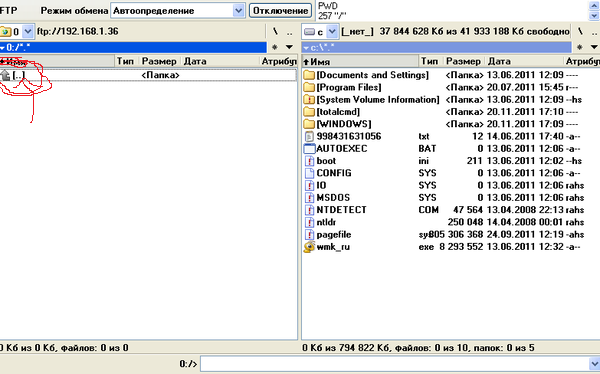Select the pagefile sys file icon
The width and height of the screenshot is (600, 374).
point(309,235)
